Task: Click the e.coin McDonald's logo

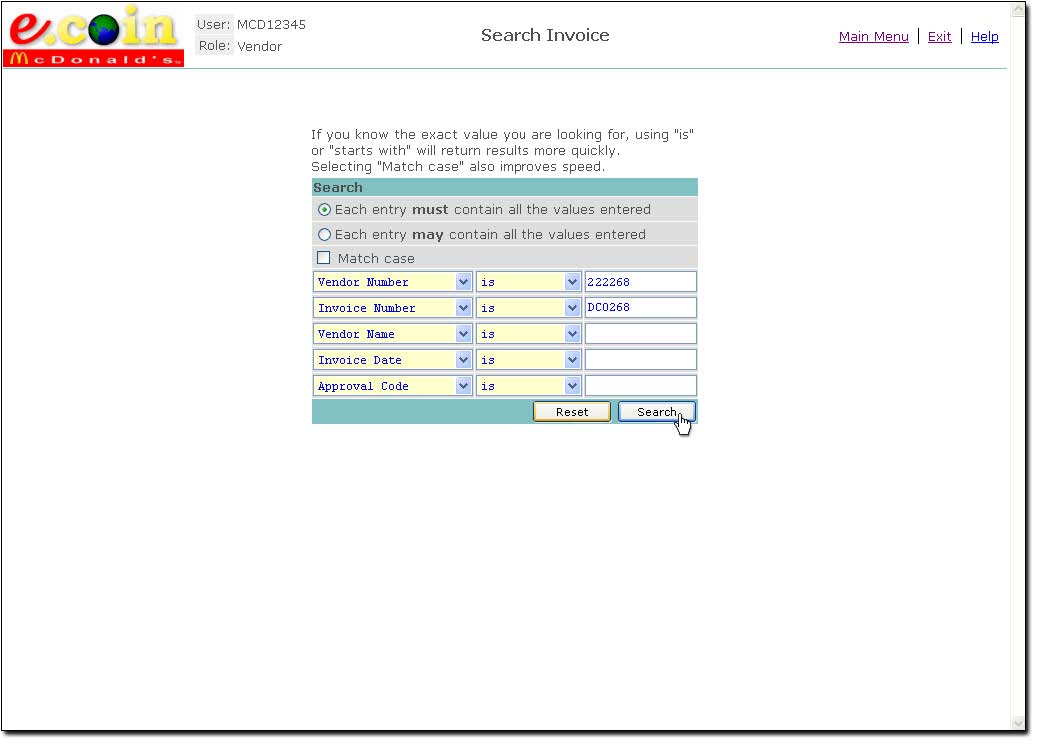Action: (x=95, y=39)
